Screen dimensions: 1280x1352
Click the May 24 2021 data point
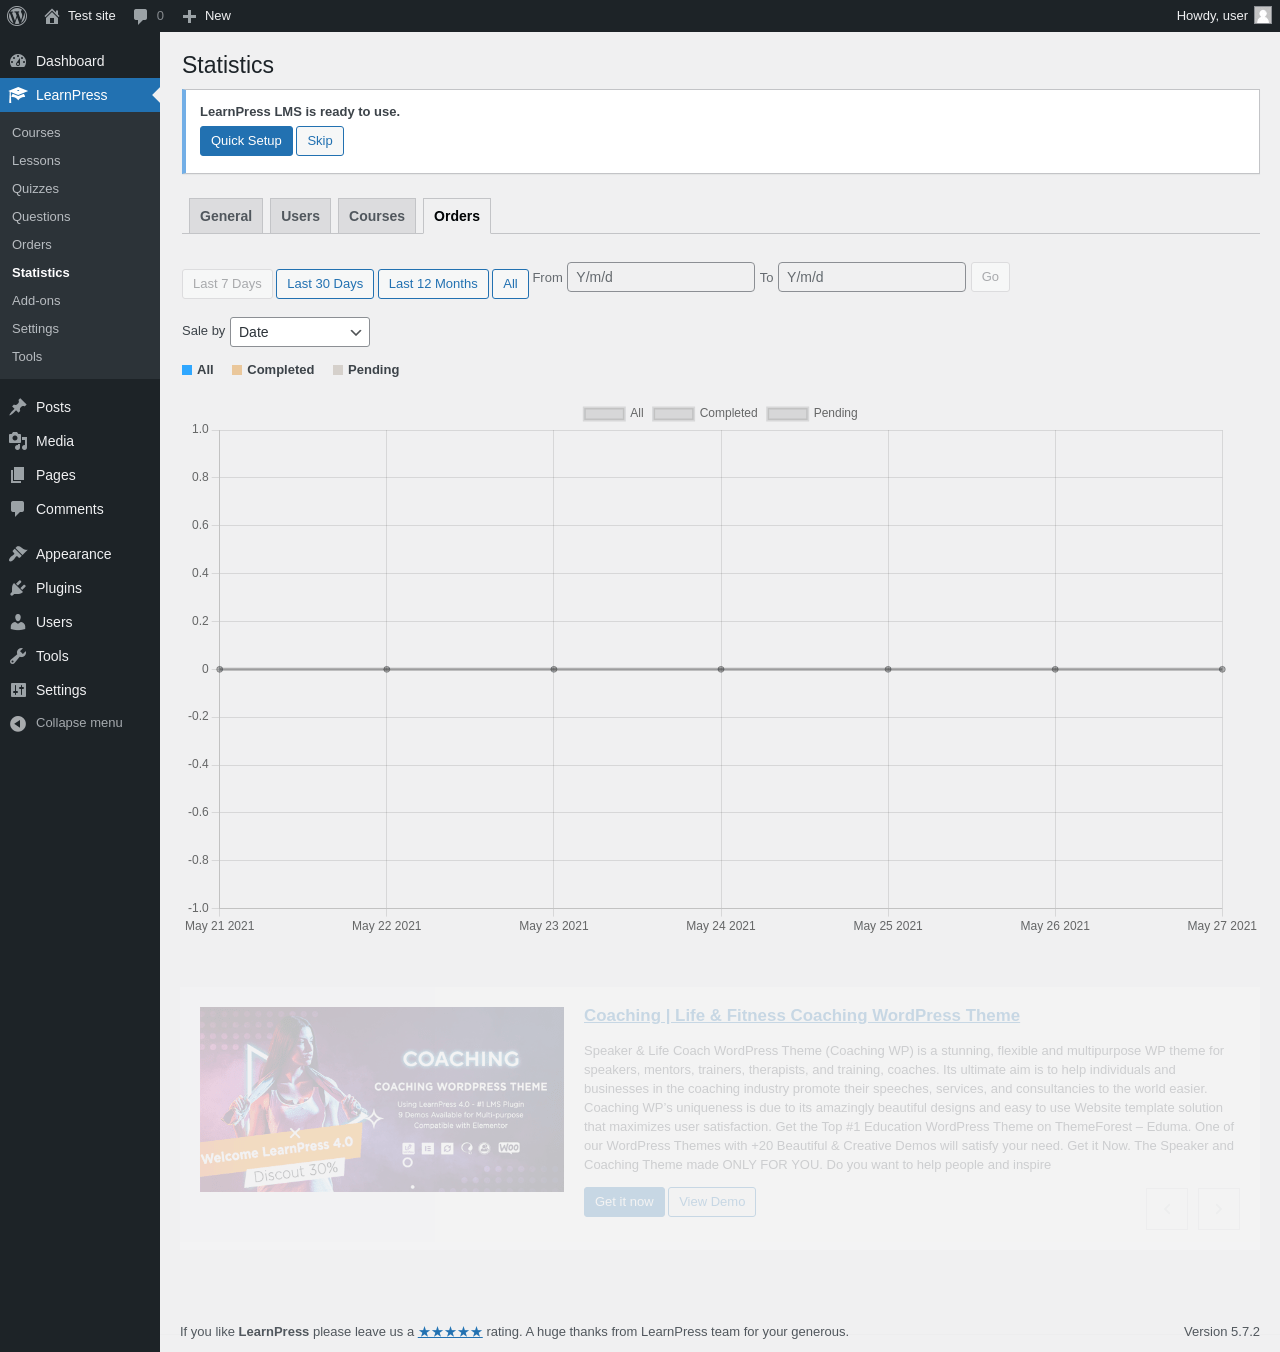coord(721,669)
